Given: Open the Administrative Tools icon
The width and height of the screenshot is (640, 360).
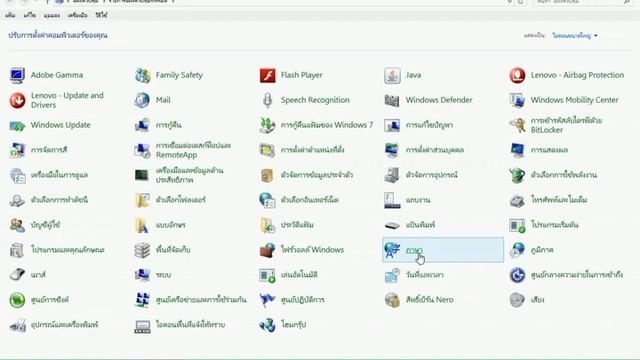Looking at the screenshot, I should click(x=17, y=176).
